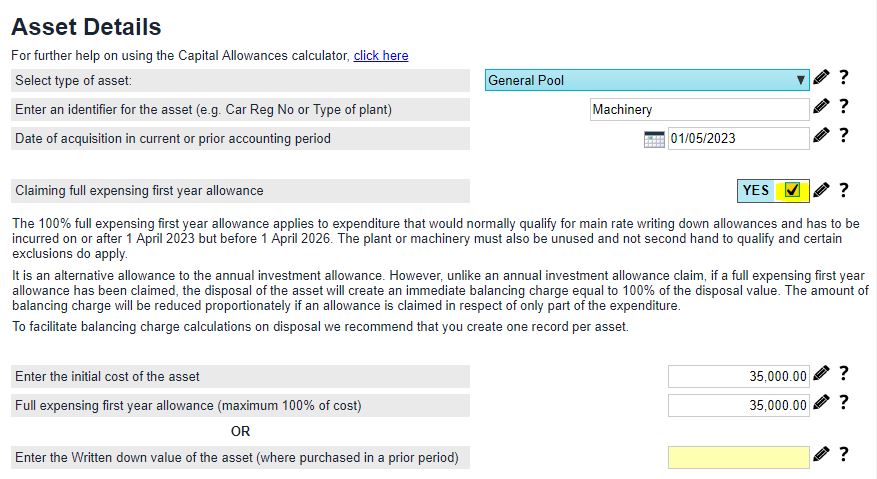The height and width of the screenshot is (479, 877).
Task: Open help for the written down value
Action: pyautogui.click(x=844, y=455)
